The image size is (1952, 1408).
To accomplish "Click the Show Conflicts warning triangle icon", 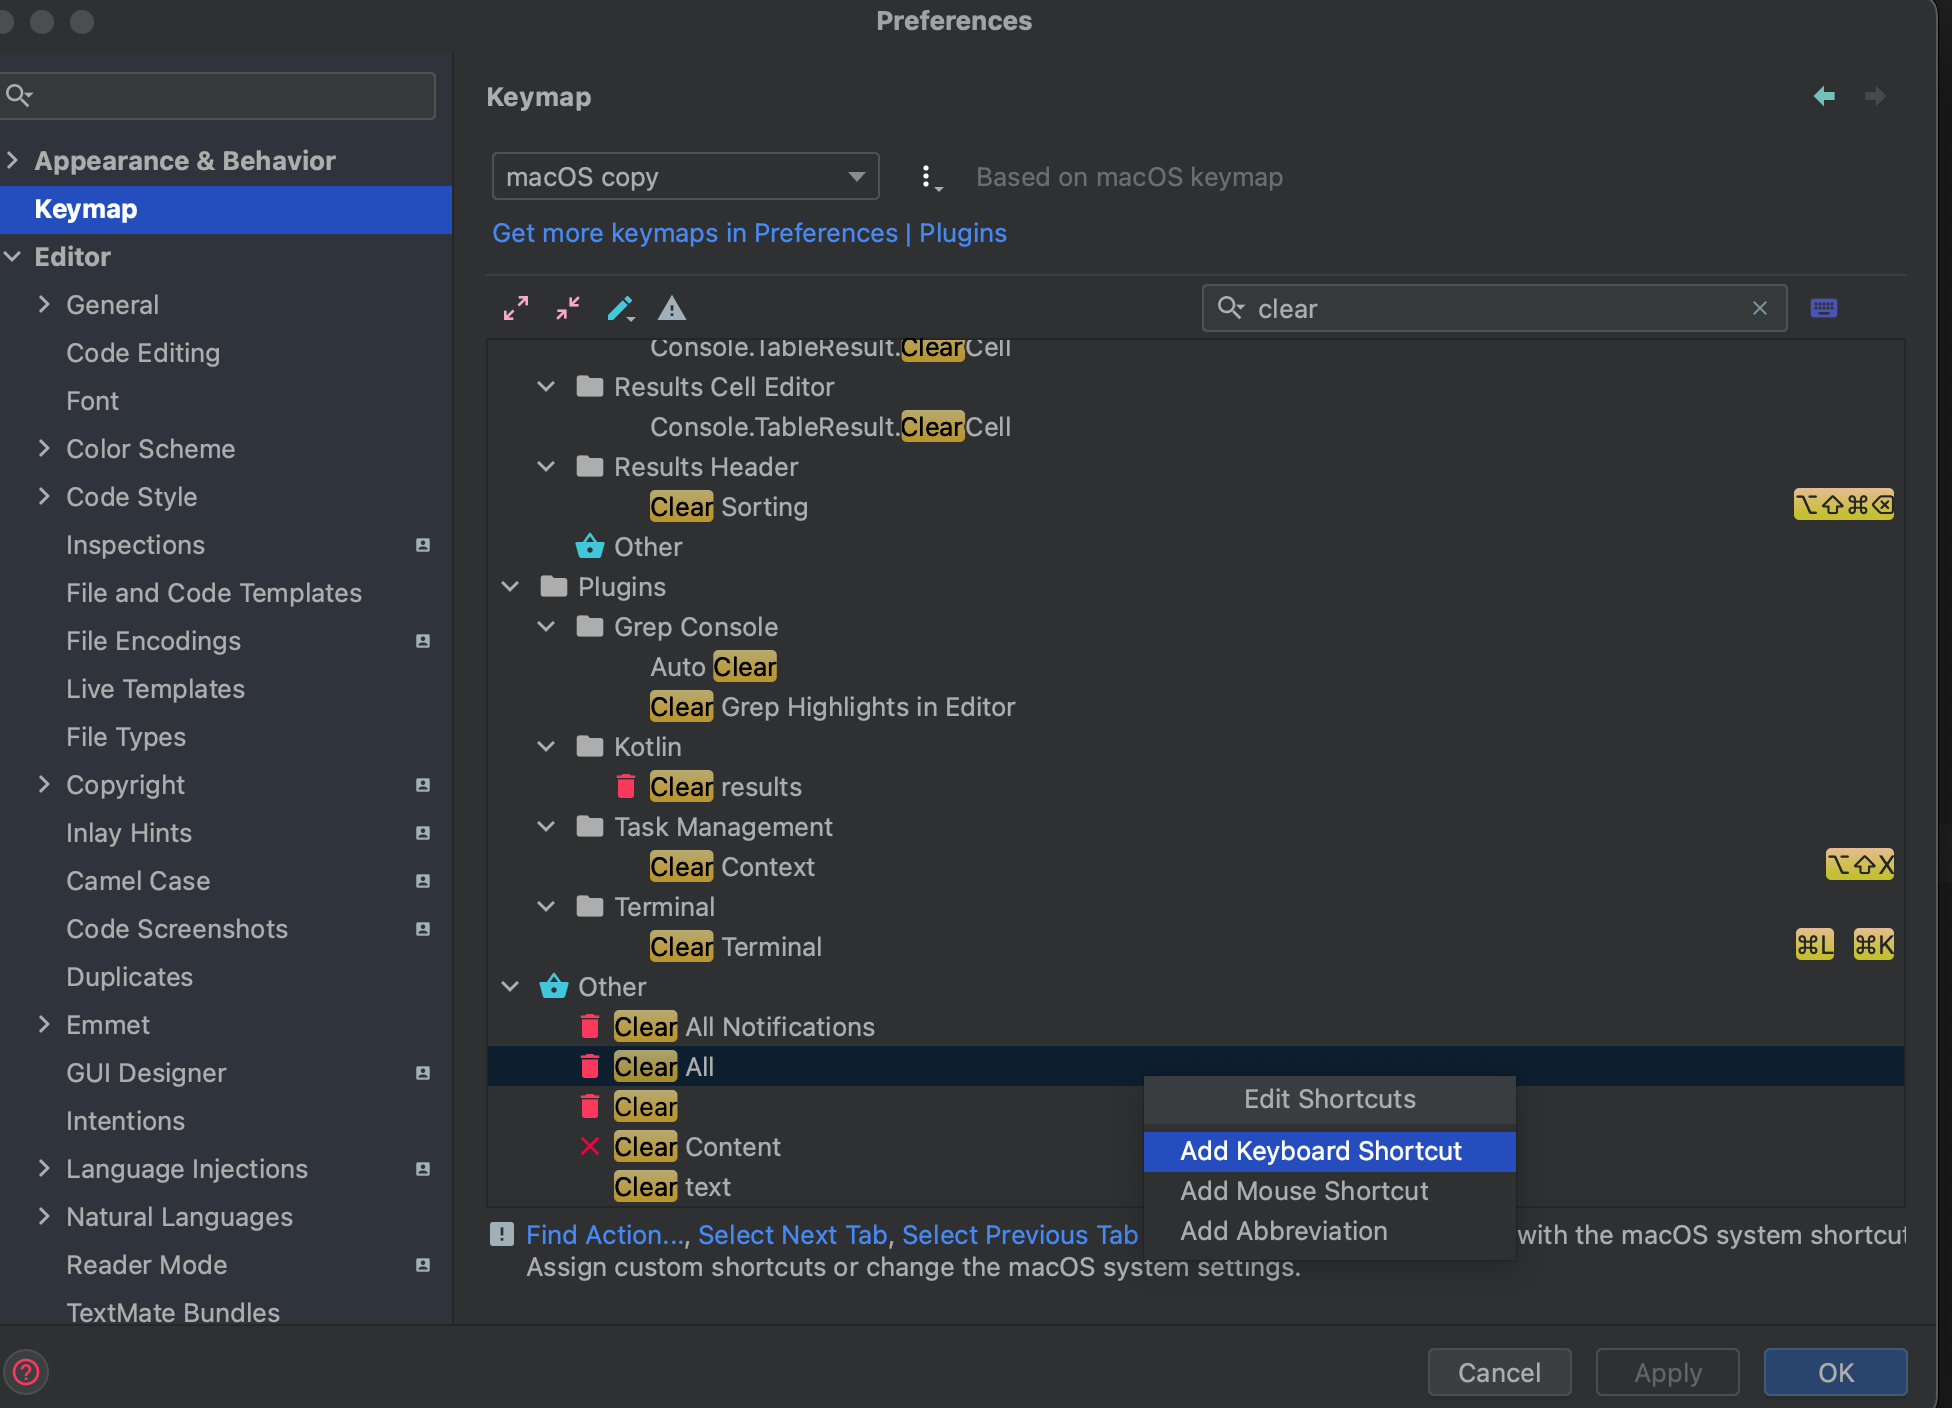I will point(672,308).
